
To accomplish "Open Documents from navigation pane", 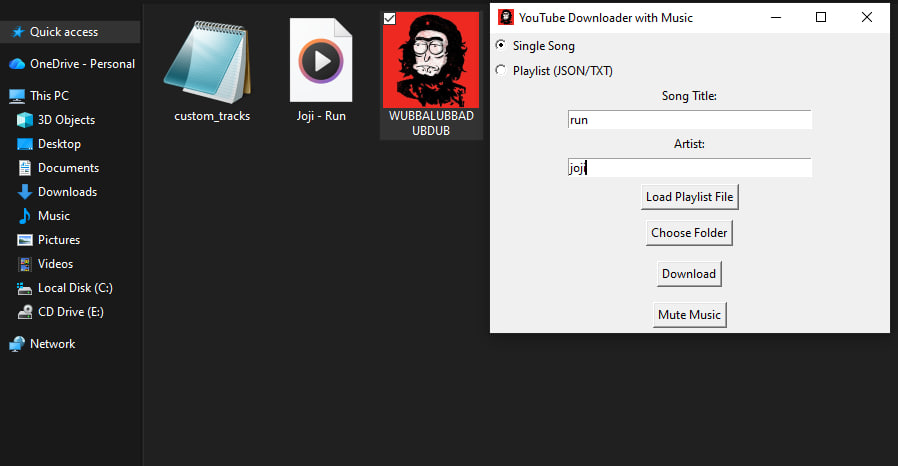I will tap(68, 168).
